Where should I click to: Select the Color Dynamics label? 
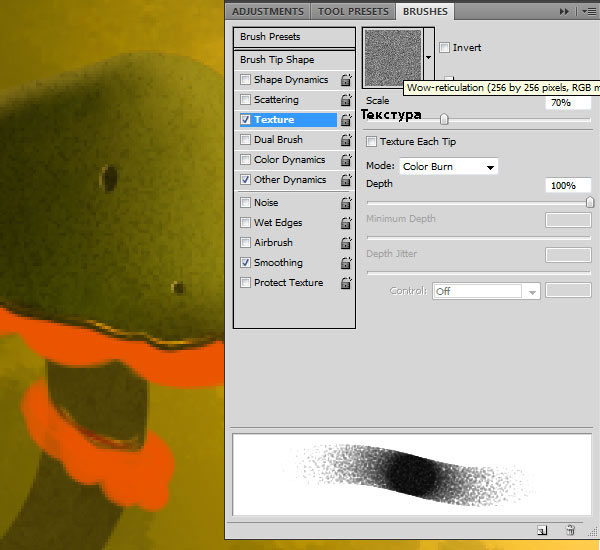click(x=290, y=160)
